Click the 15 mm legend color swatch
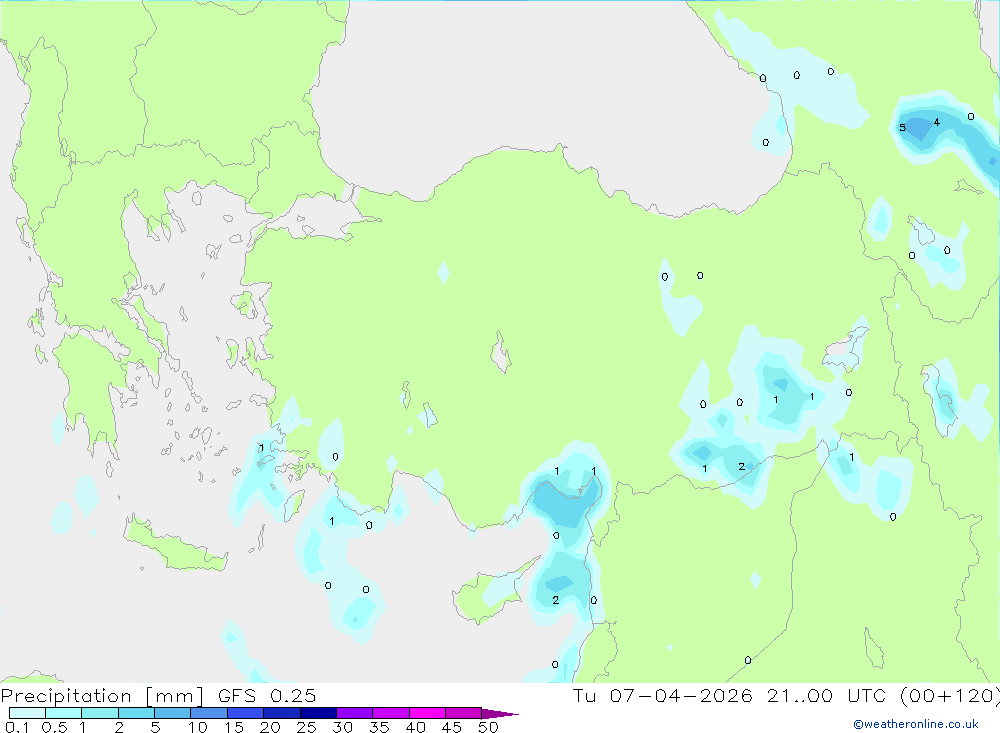Screen dimensions: 1000x733 pos(245,713)
